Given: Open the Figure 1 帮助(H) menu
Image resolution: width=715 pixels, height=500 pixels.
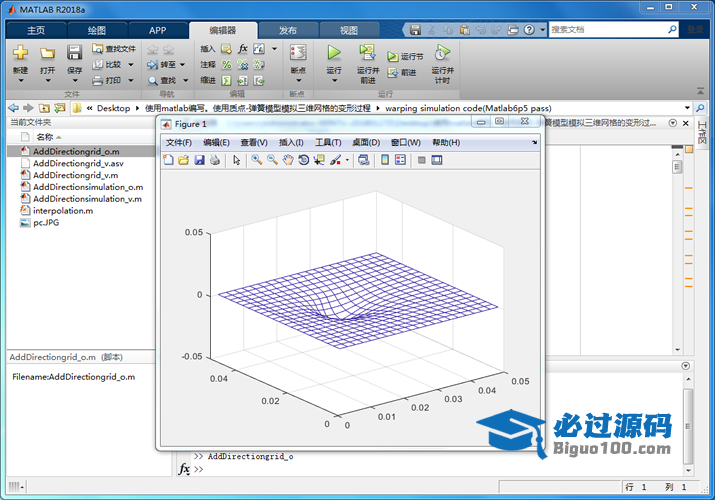Looking at the screenshot, I should tap(446, 143).
